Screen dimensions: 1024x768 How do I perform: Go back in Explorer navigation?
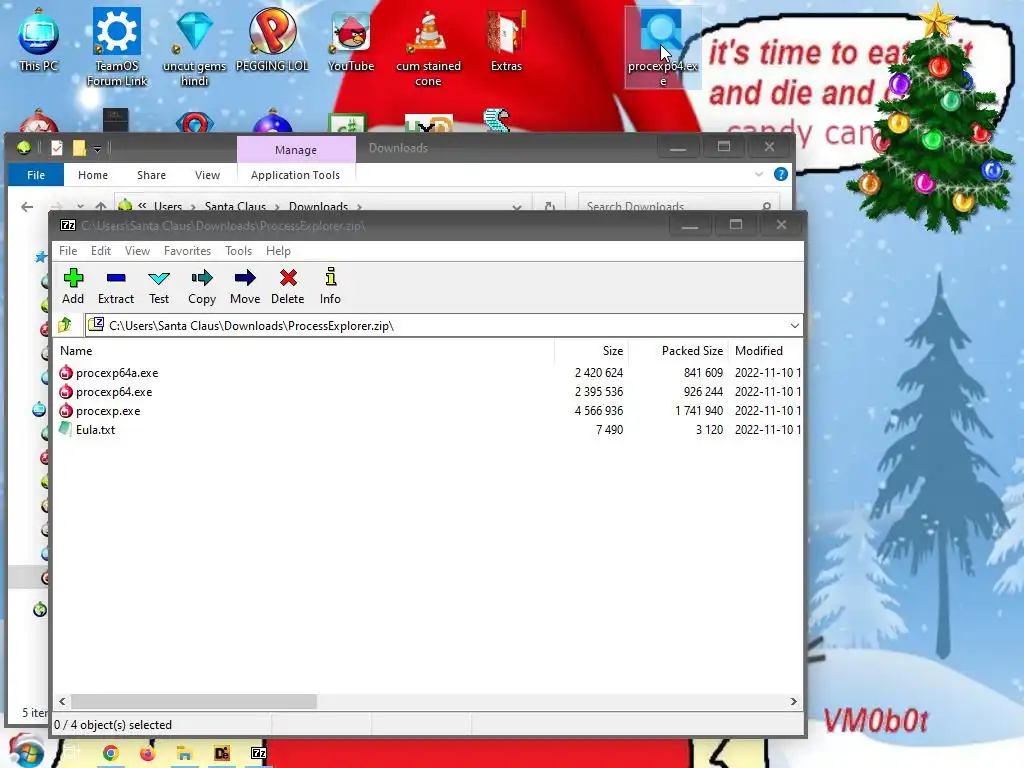[x=27, y=206]
